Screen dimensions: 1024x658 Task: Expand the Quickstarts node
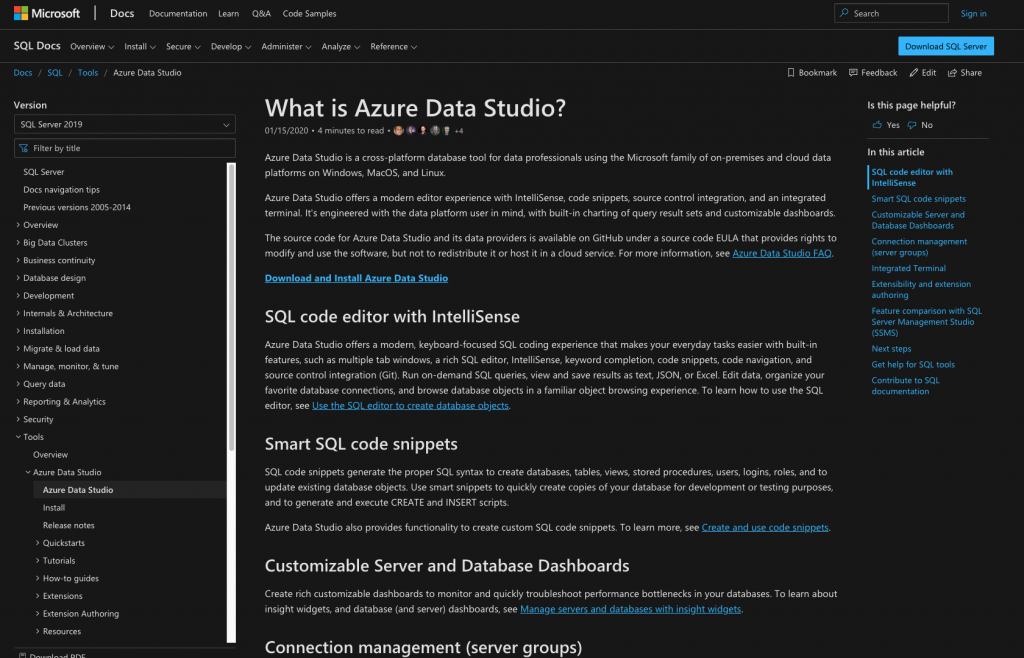pyautogui.click(x=38, y=542)
